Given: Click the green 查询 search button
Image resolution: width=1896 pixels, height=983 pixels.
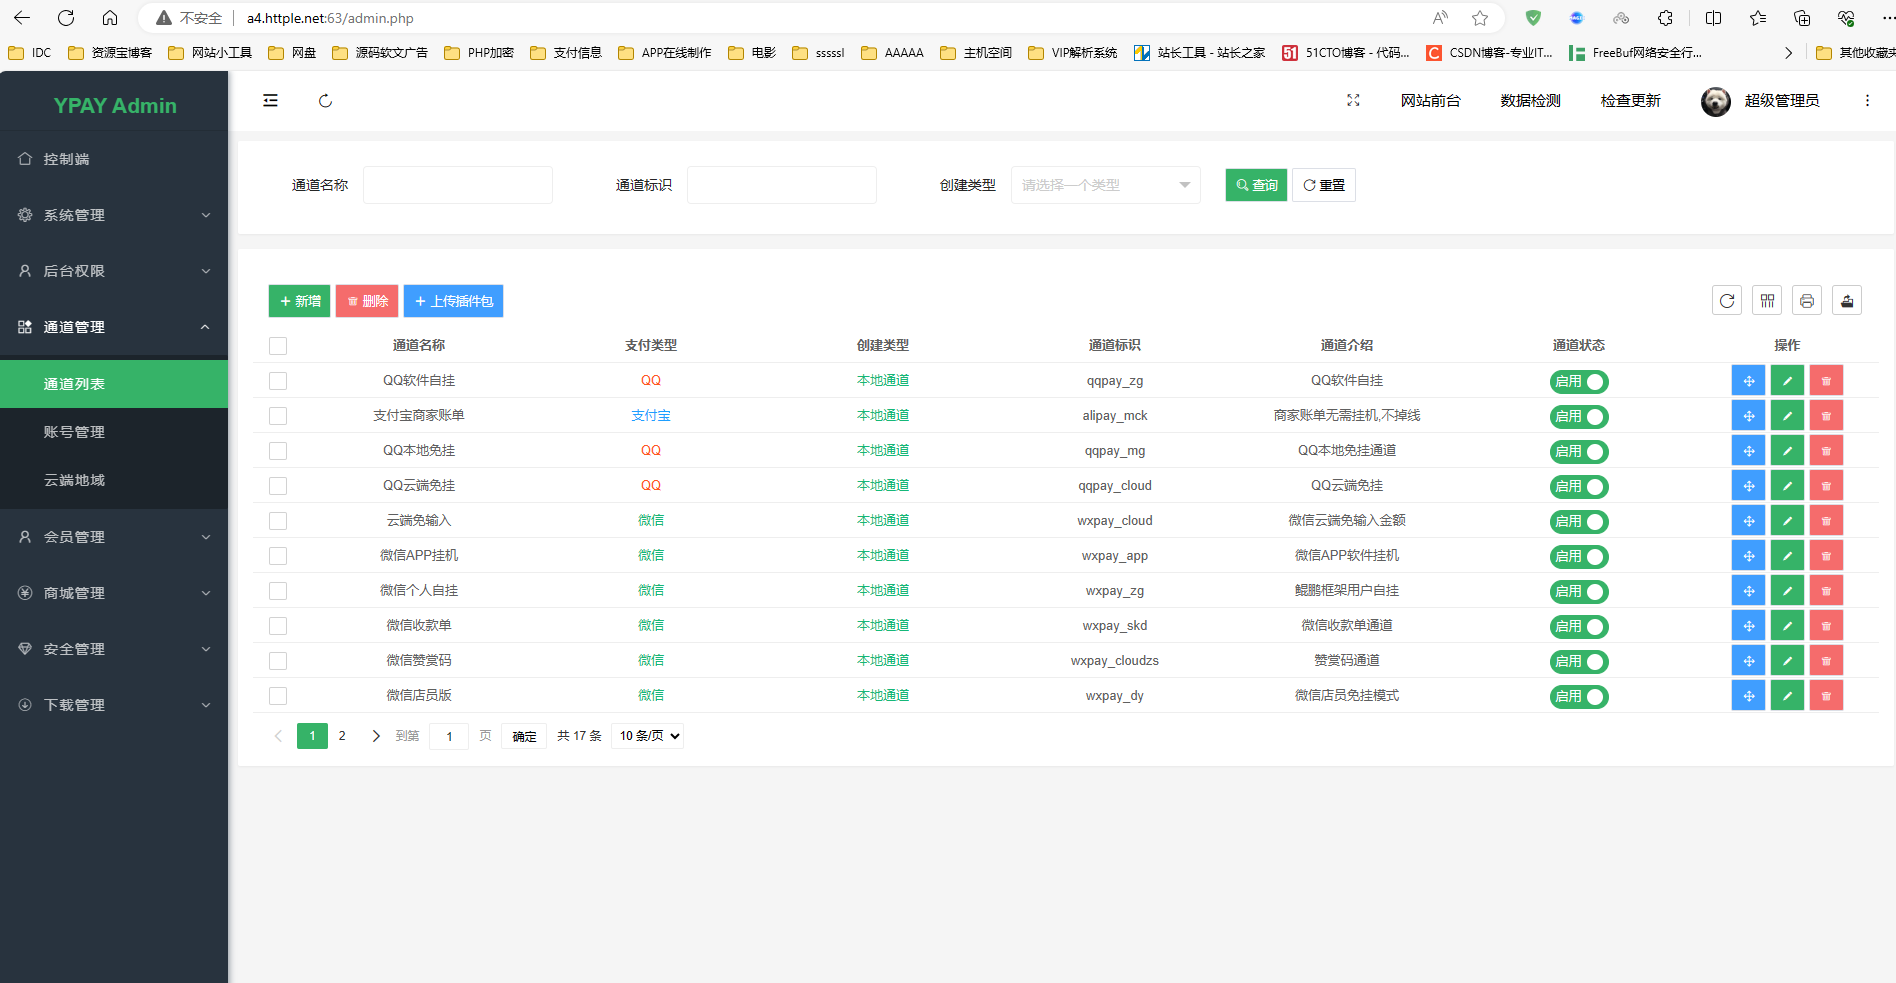Looking at the screenshot, I should click(x=1256, y=185).
